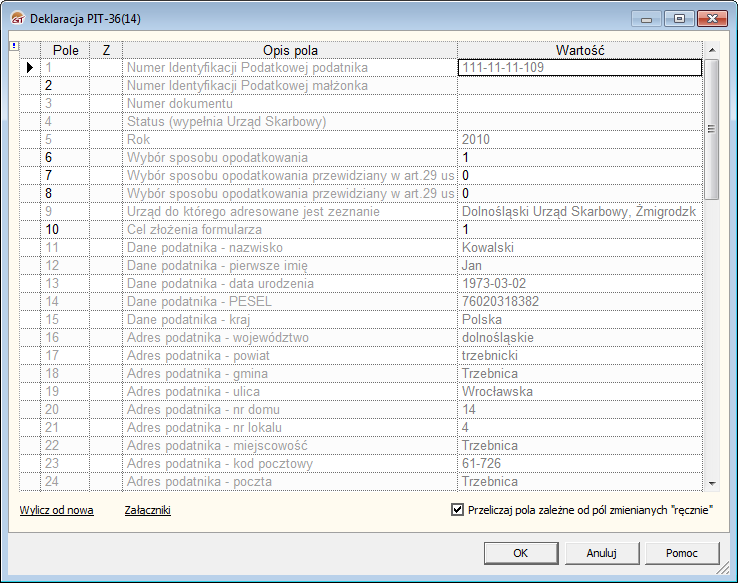The image size is (738, 583).
Task: Click the 'Opis pola' column header
Action: [x=291, y=50]
